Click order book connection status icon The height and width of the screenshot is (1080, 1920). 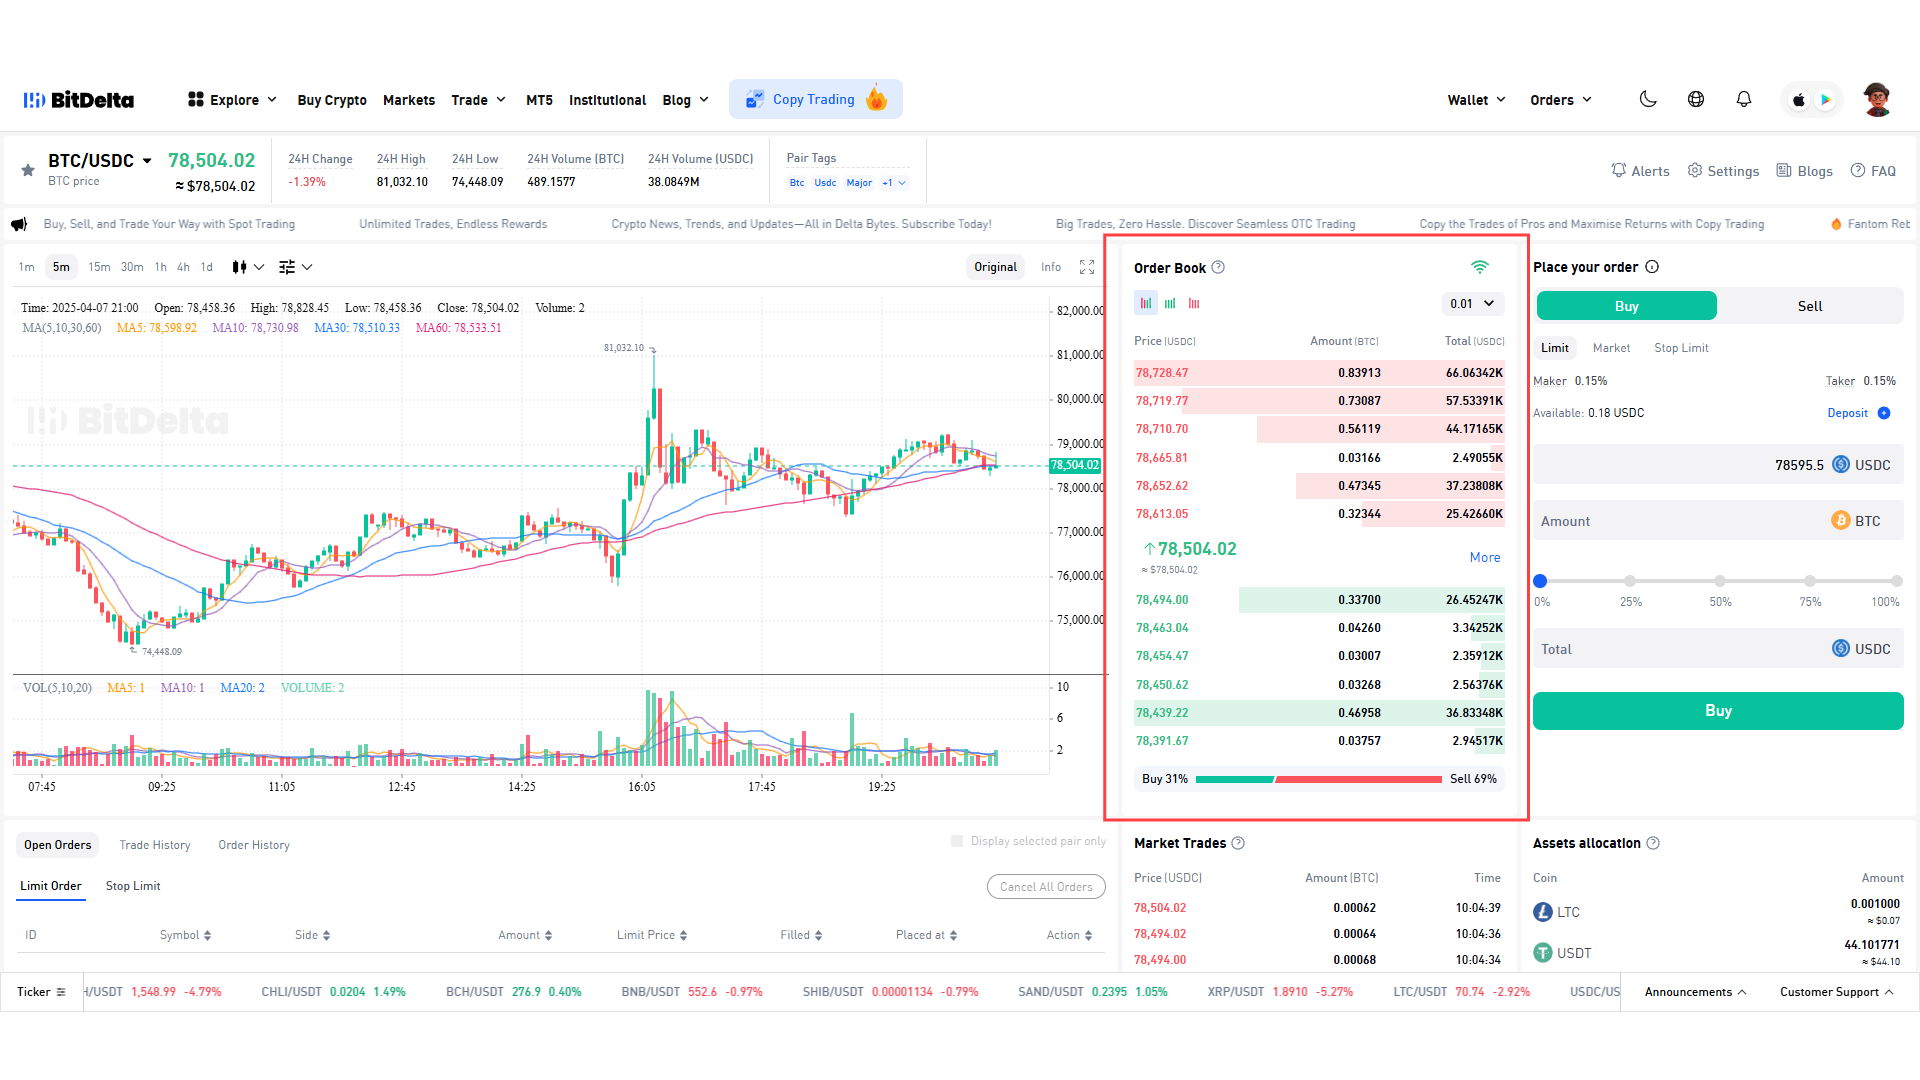(x=1480, y=267)
